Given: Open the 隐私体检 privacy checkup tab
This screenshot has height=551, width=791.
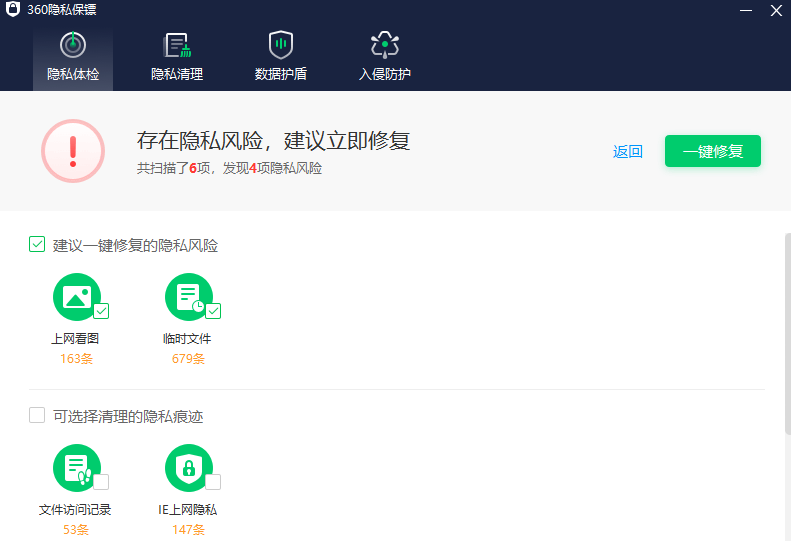Looking at the screenshot, I should (73, 59).
